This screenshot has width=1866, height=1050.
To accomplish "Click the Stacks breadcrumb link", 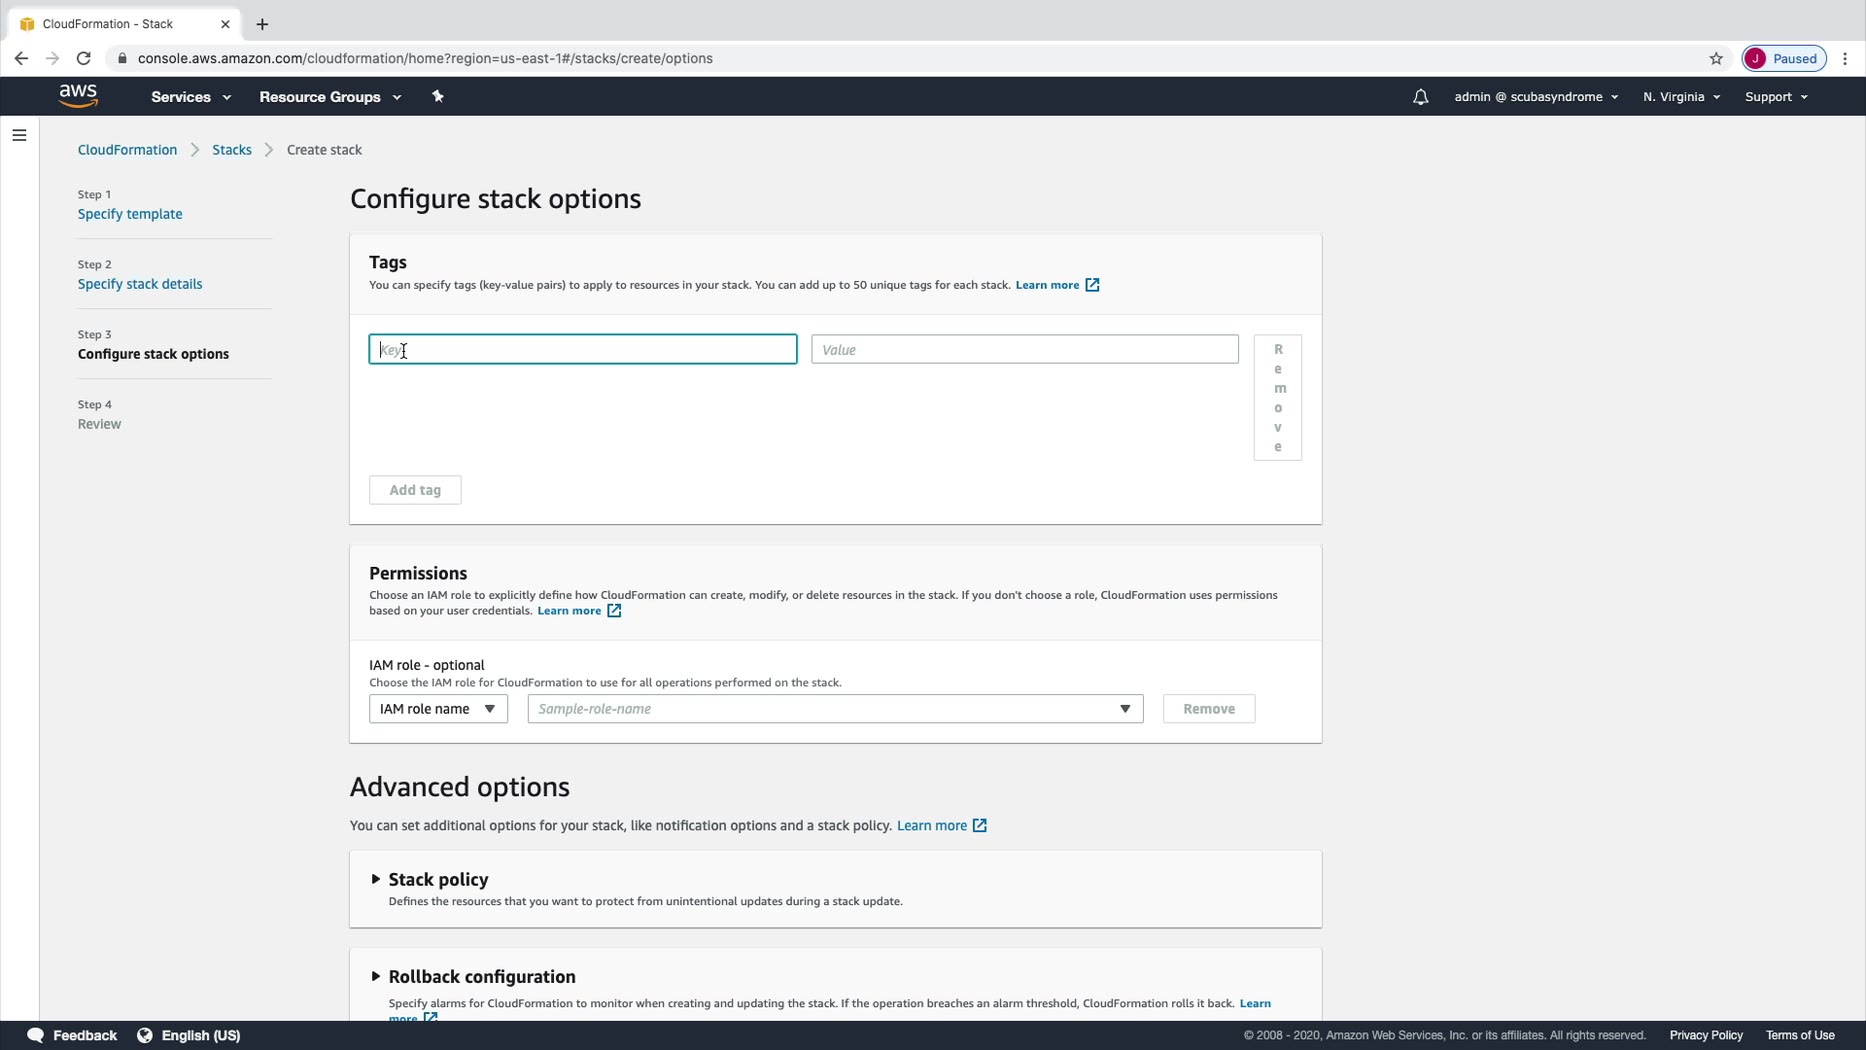I will click(x=231, y=150).
